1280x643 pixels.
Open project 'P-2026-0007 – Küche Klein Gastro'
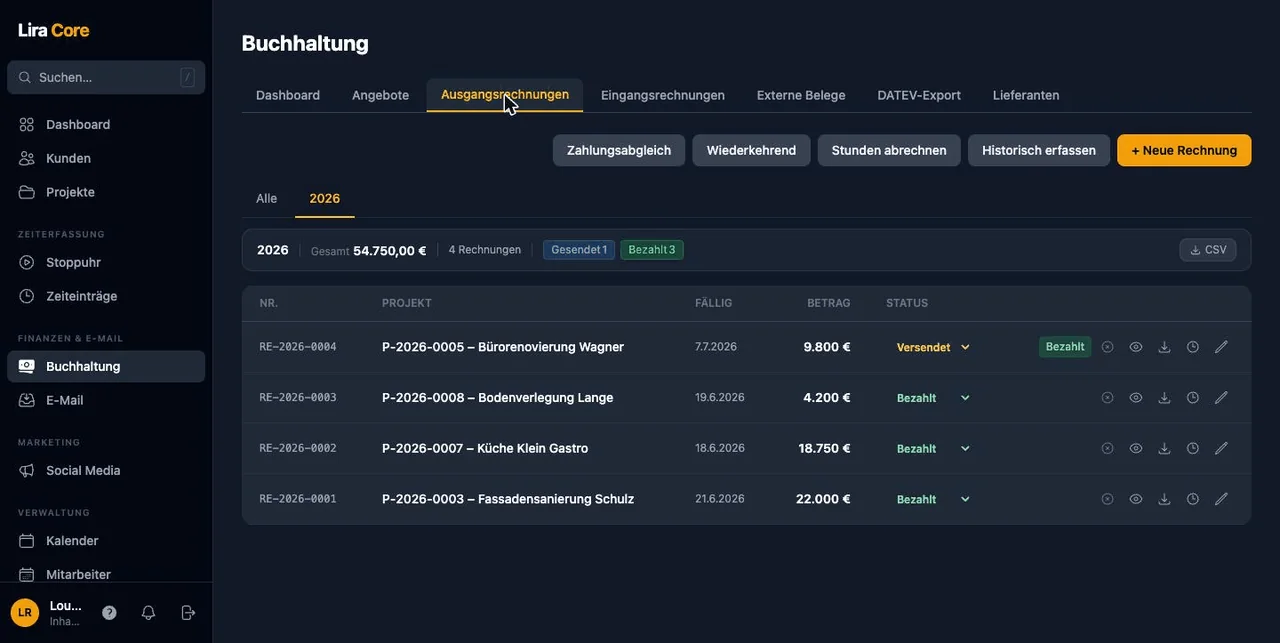point(485,448)
